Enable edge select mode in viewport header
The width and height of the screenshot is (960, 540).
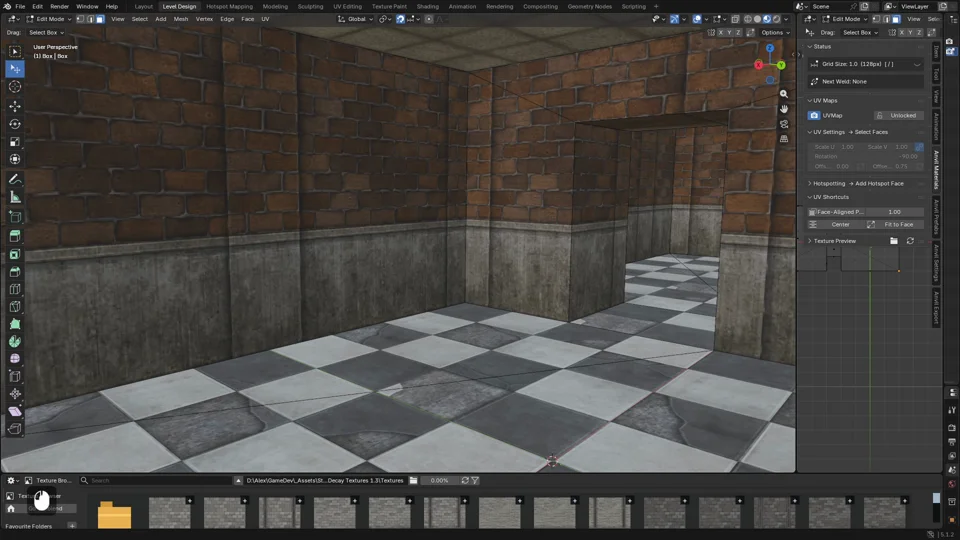coord(90,19)
